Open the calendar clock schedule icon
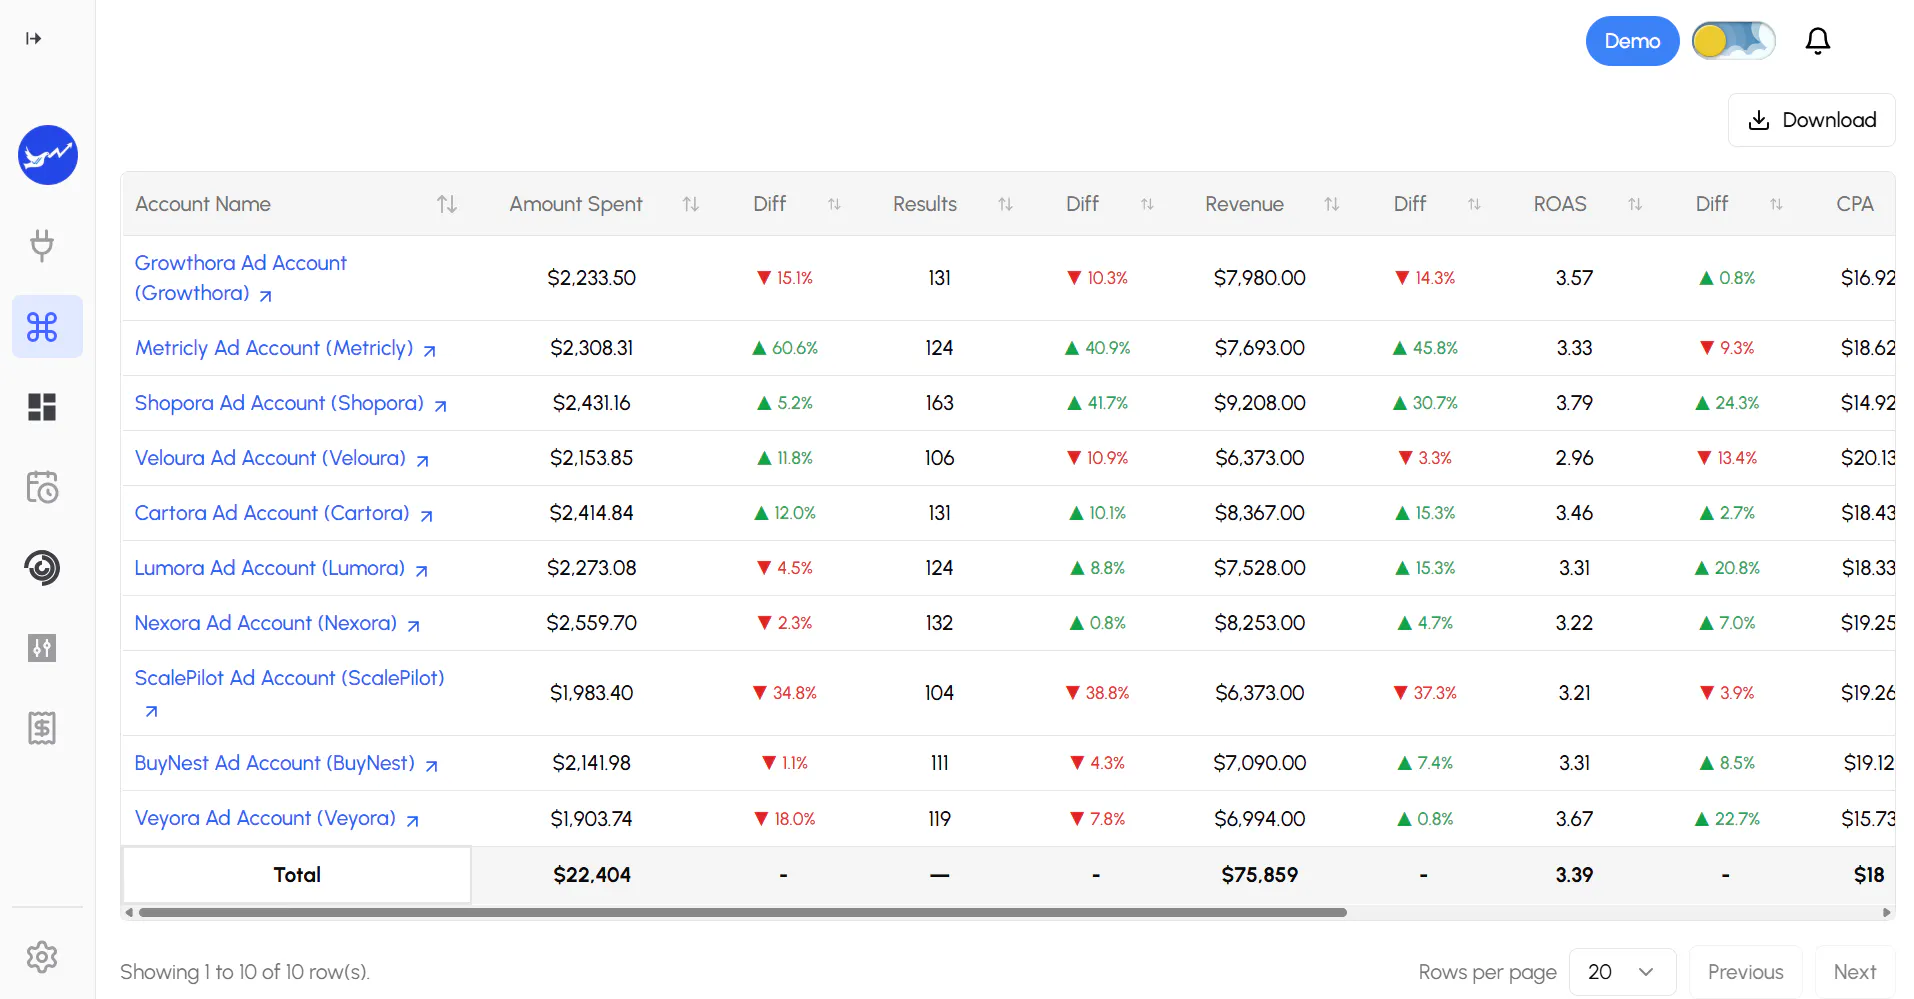The width and height of the screenshot is (1914, 999). click(42, 487)
